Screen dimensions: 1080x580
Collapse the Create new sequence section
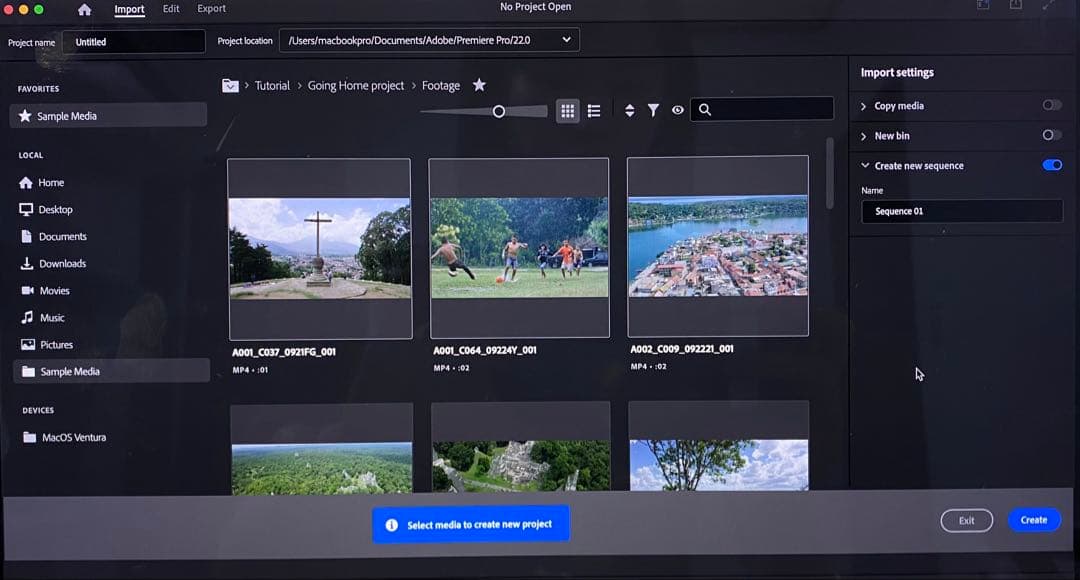[864, 166]
